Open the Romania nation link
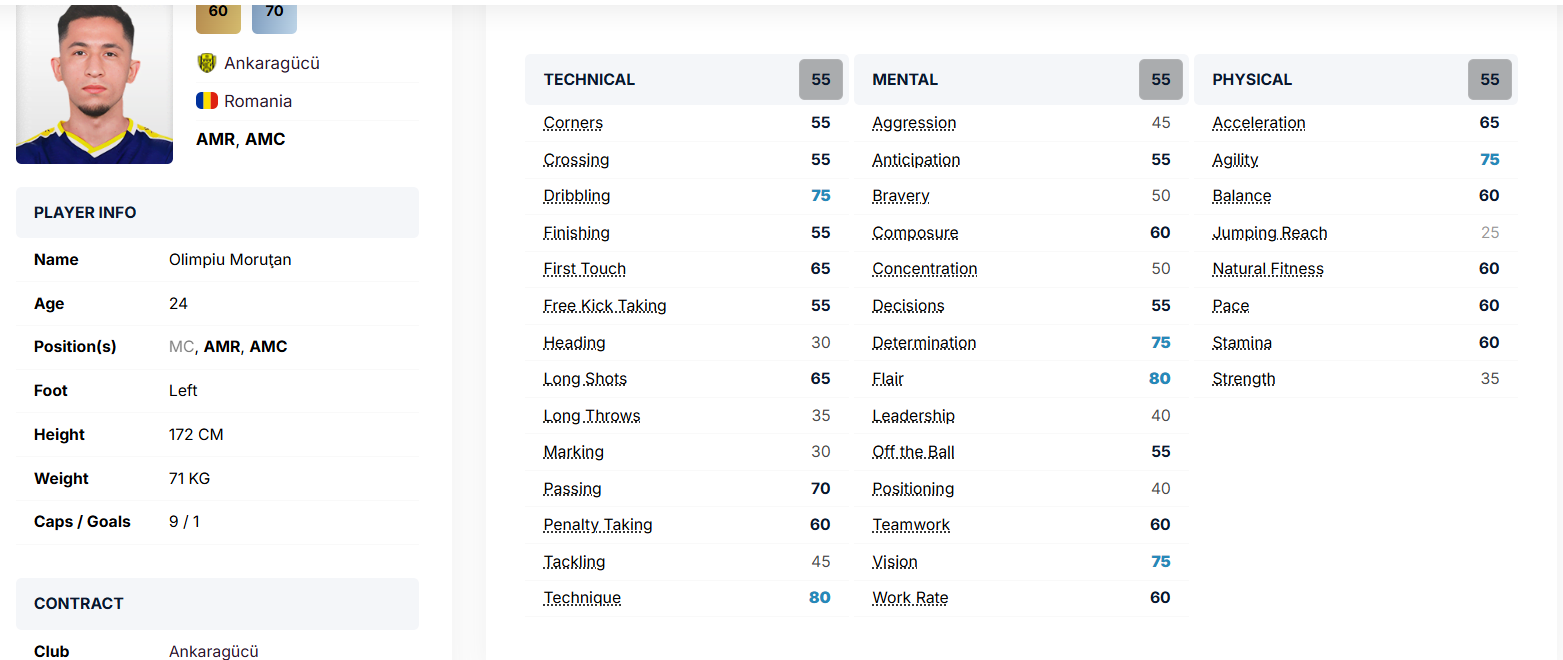 coord(258,101)
